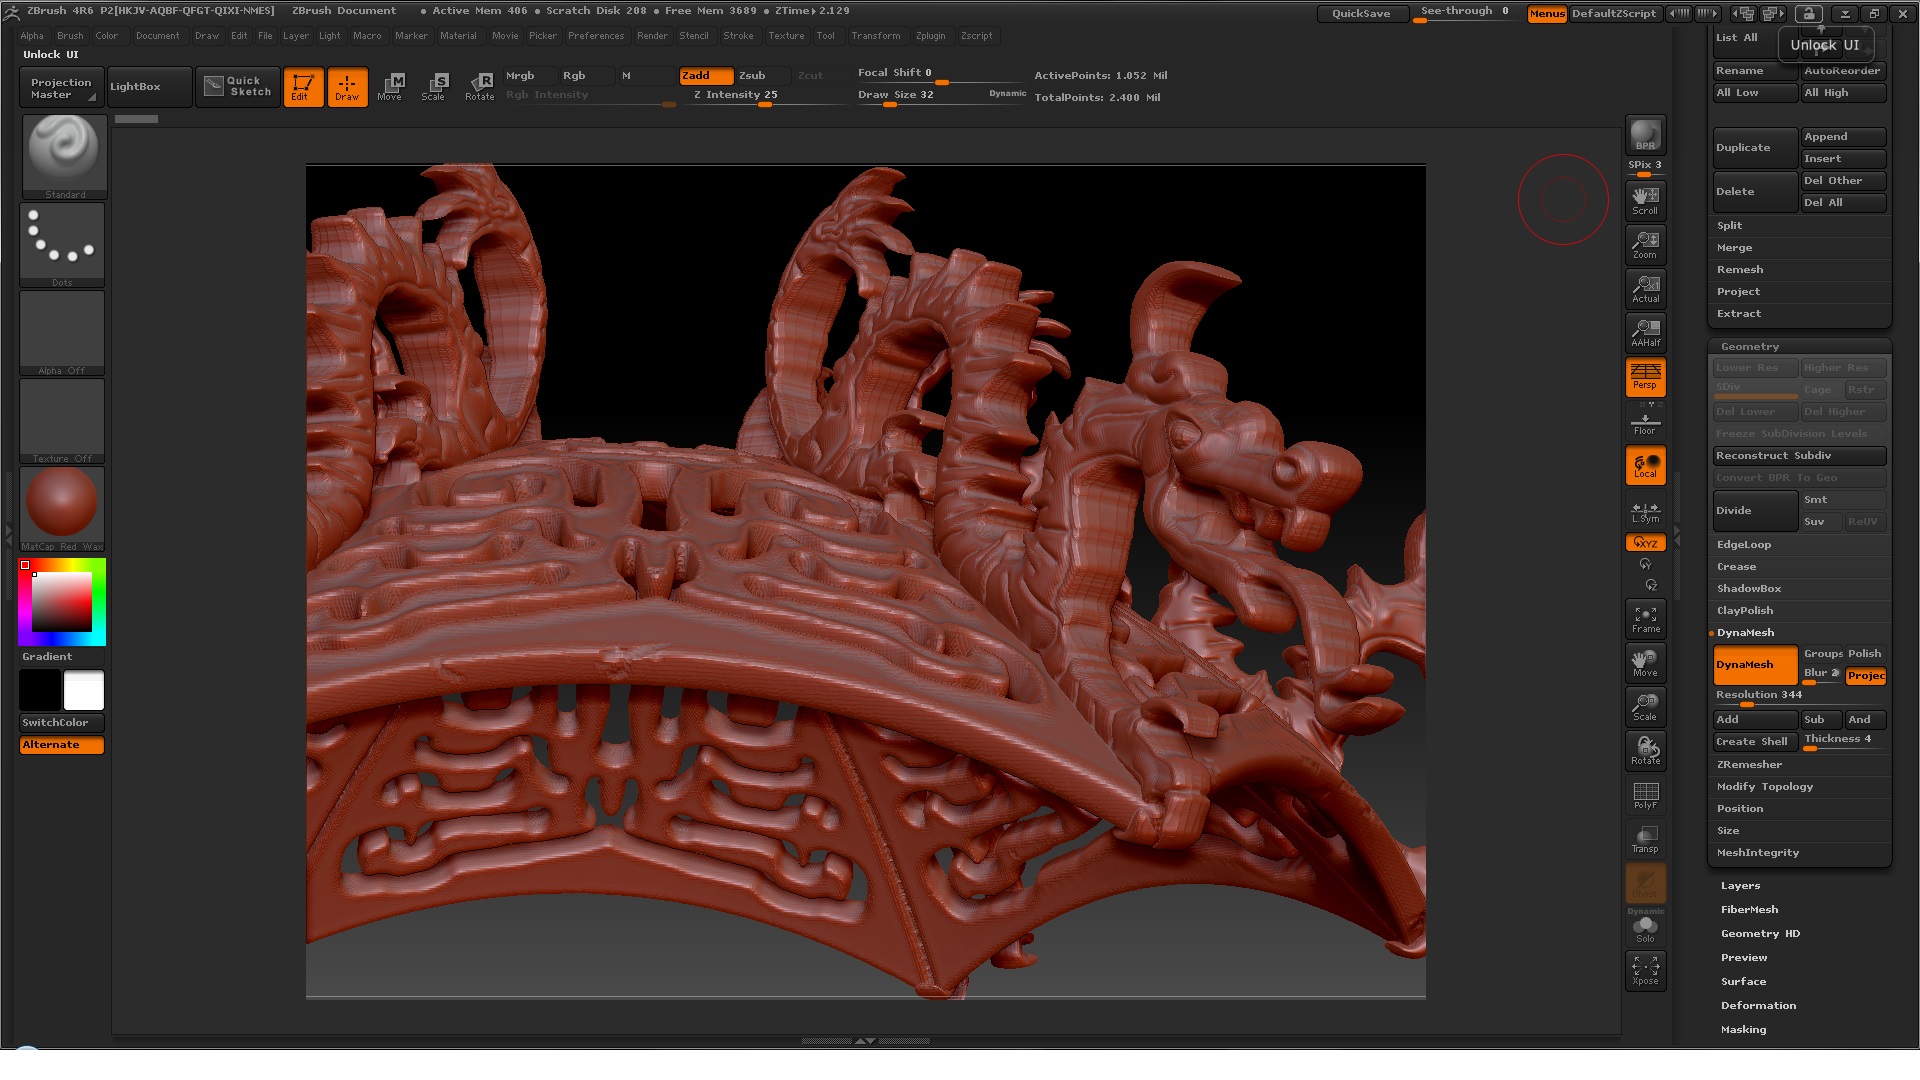
Task: Click the Actual size icon
Action: pyautogui.click(x=1645, y=288)
